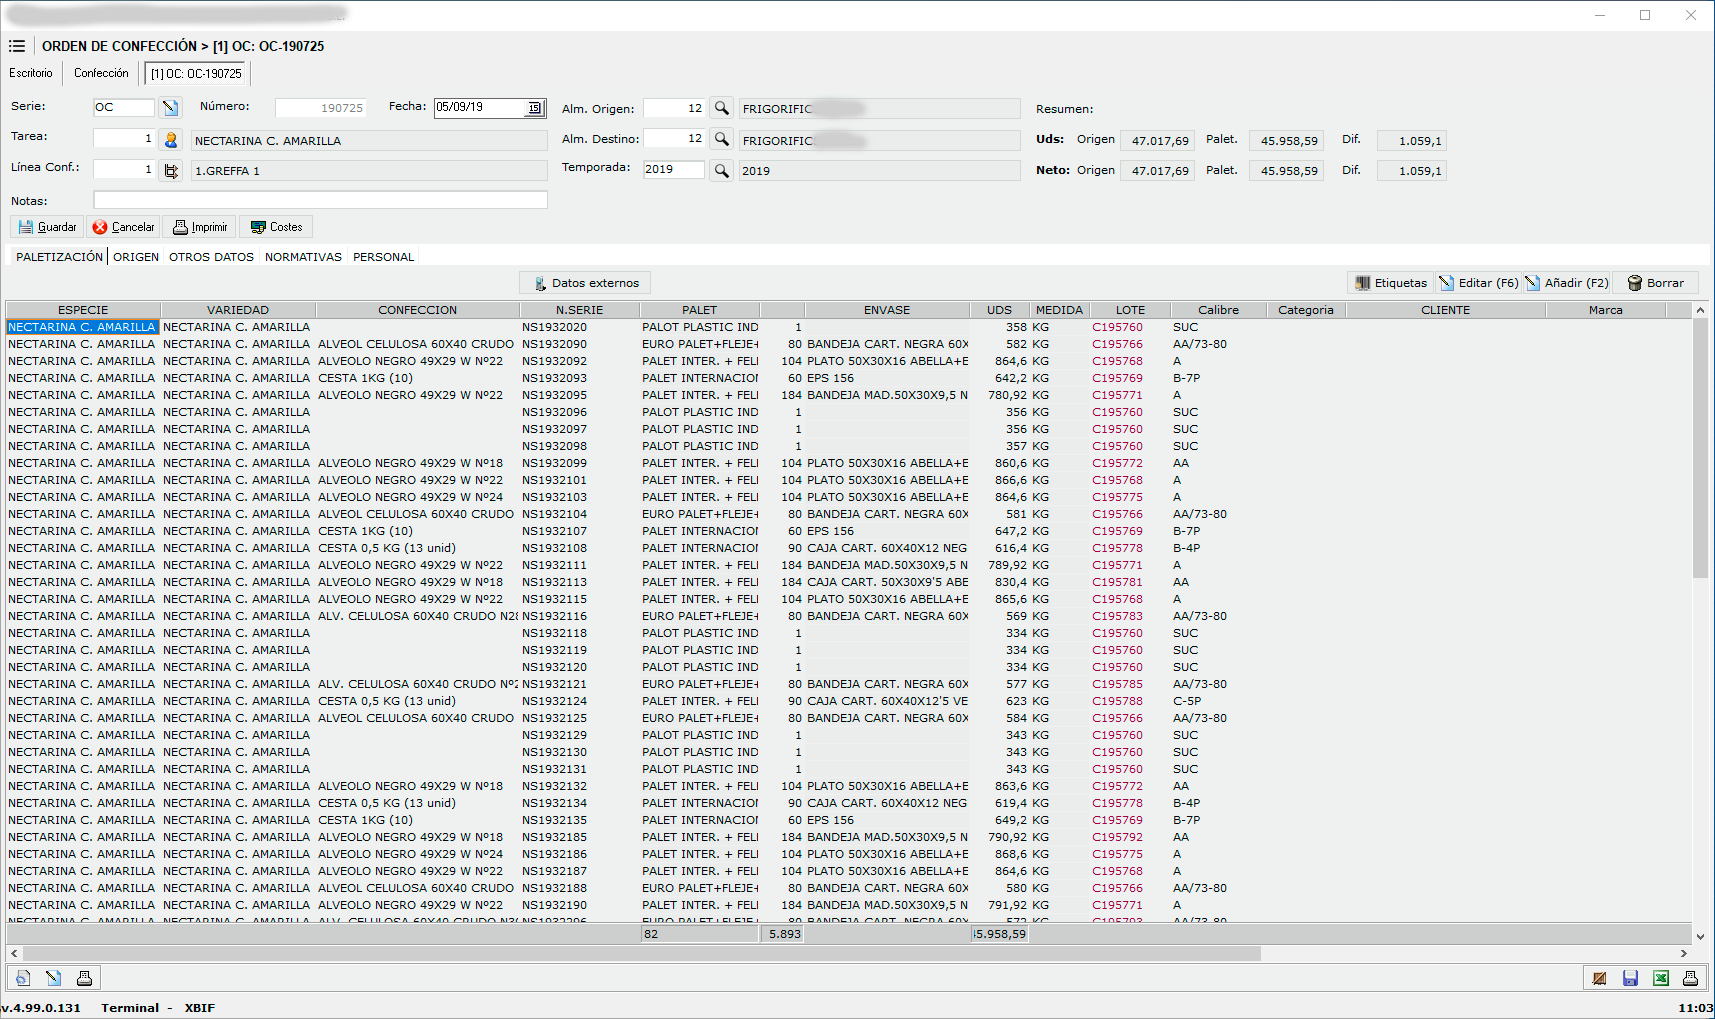Viewport: 1715px width, 1019px height.
Task: Click the new-document icon in the bottom-left toolbar
Action: (23, 978)
